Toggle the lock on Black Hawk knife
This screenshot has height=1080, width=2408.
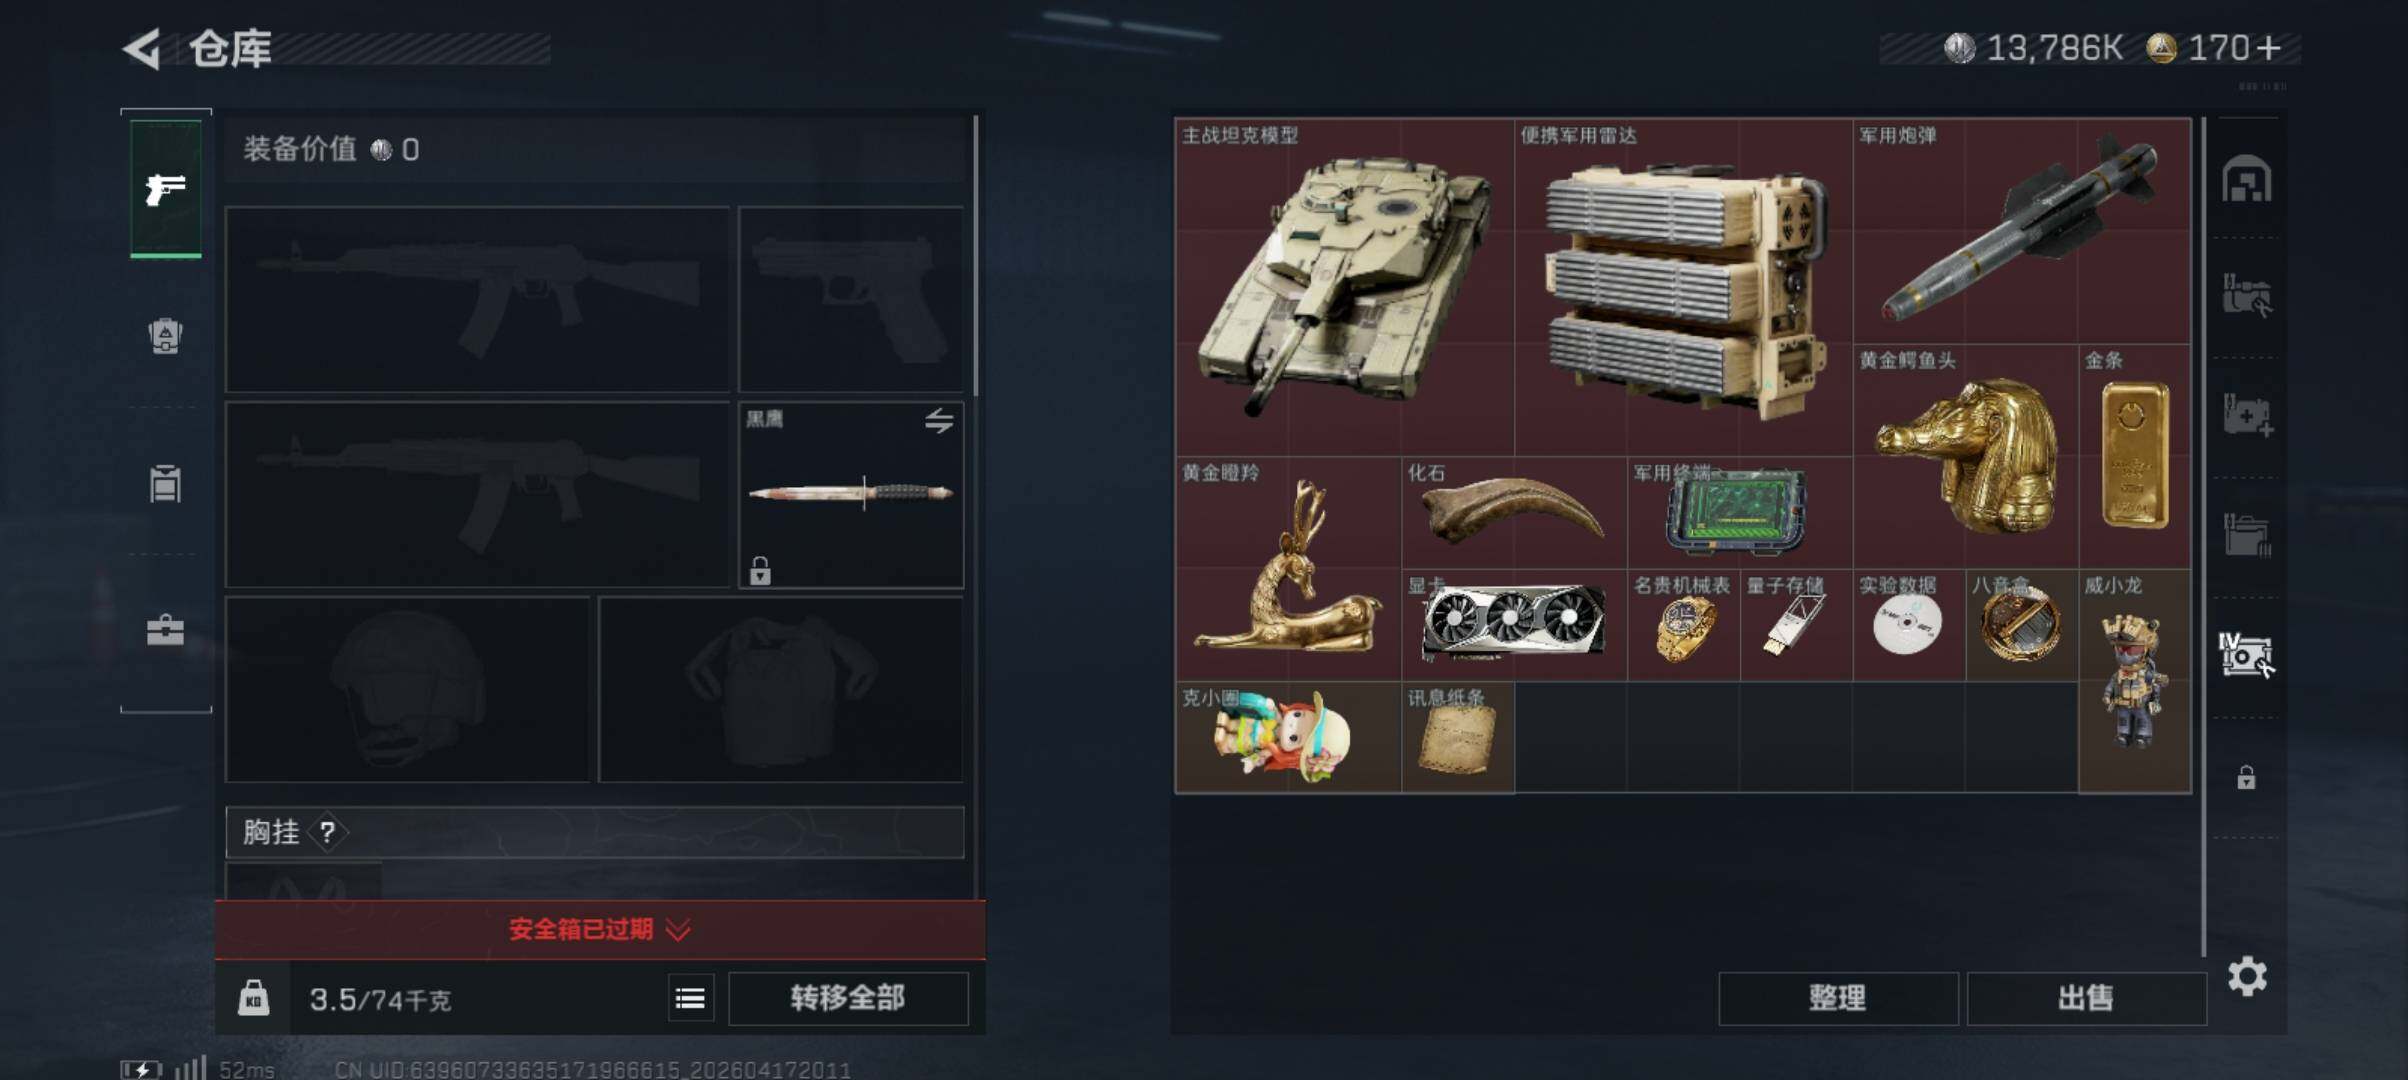coord(760,571)
